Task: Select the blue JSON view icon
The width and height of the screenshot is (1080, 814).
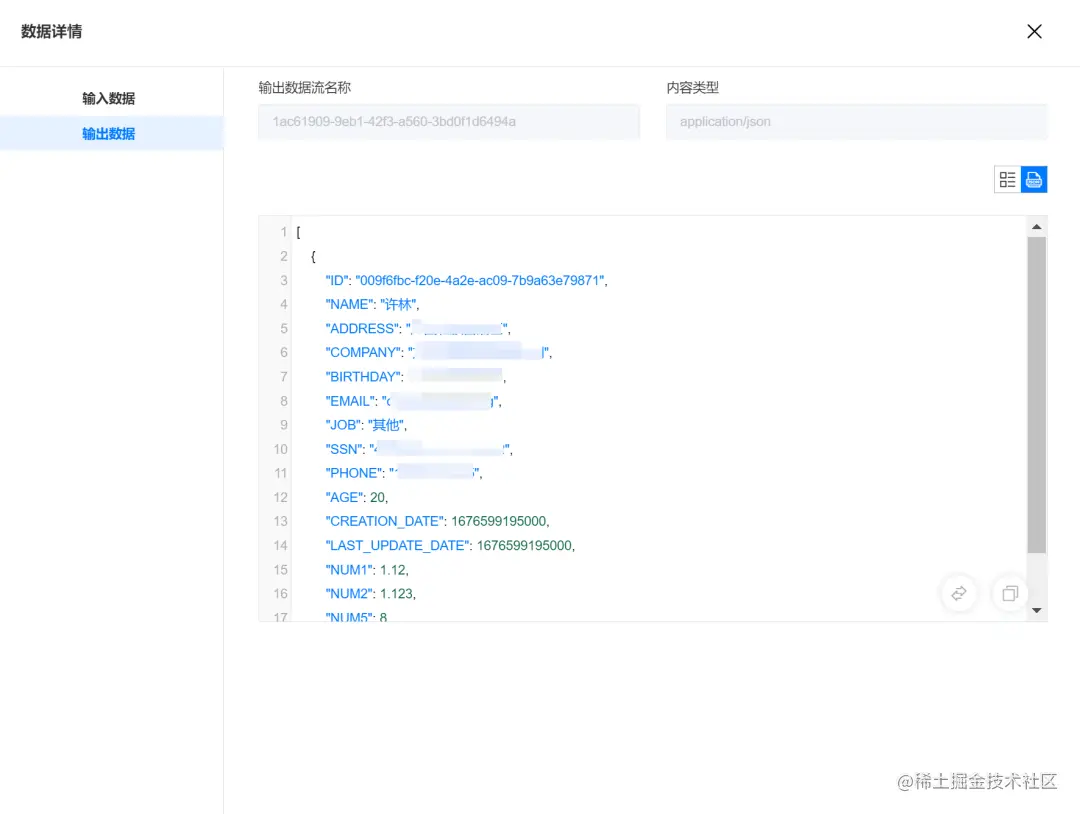Action: point(1034,180)
